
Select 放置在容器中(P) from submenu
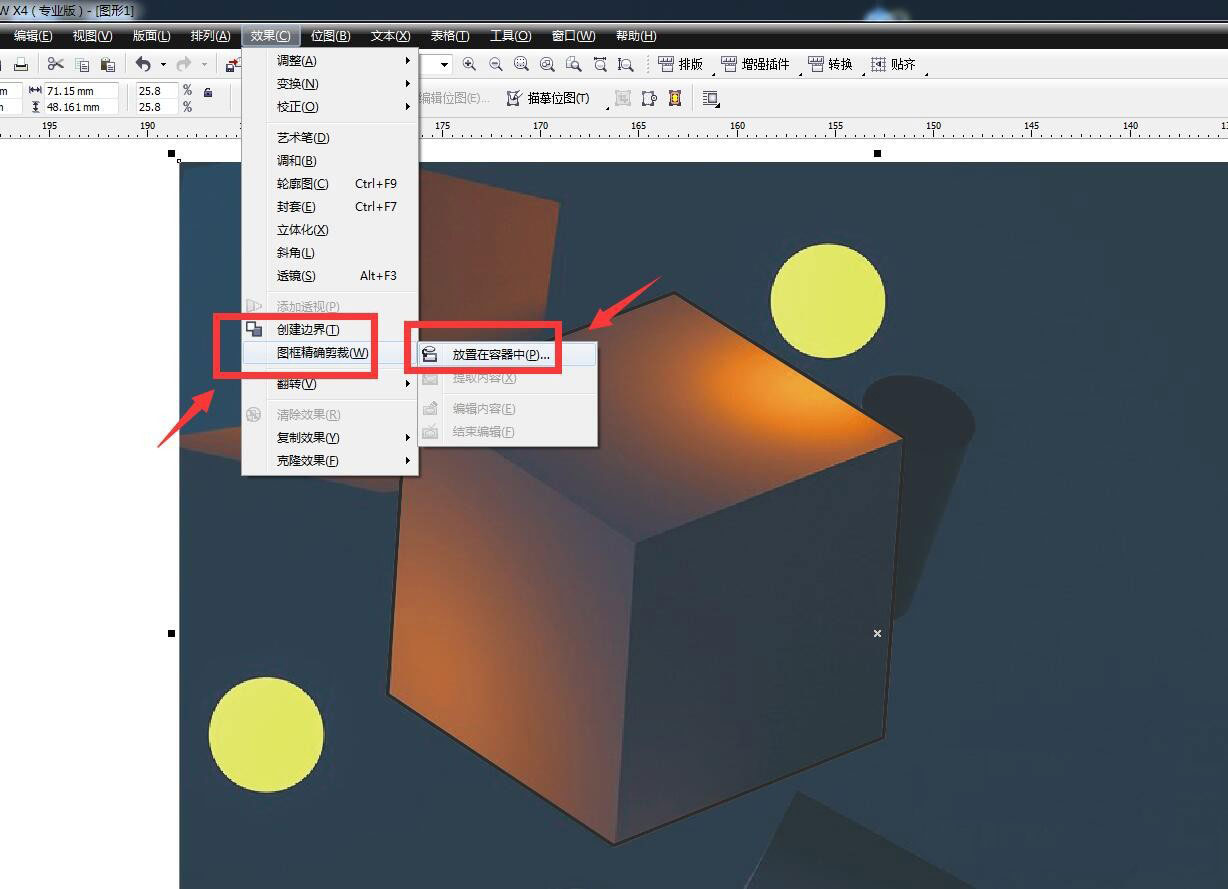click(x=500, y=355)
